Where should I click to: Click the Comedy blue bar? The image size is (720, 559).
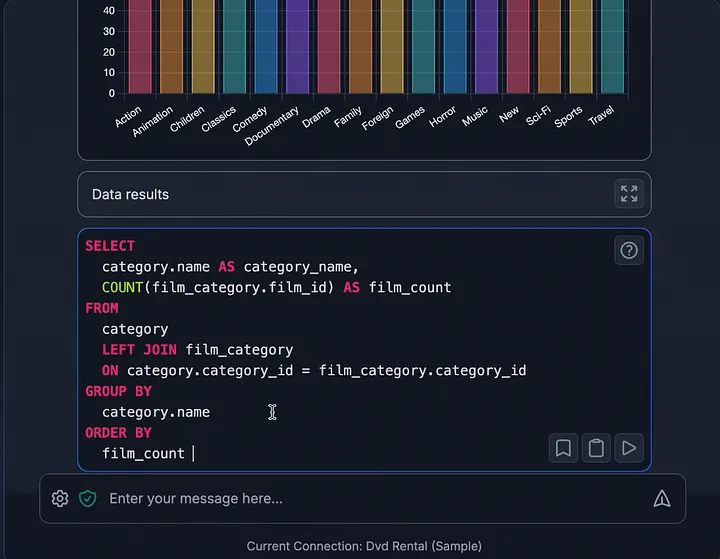(266, 46)
